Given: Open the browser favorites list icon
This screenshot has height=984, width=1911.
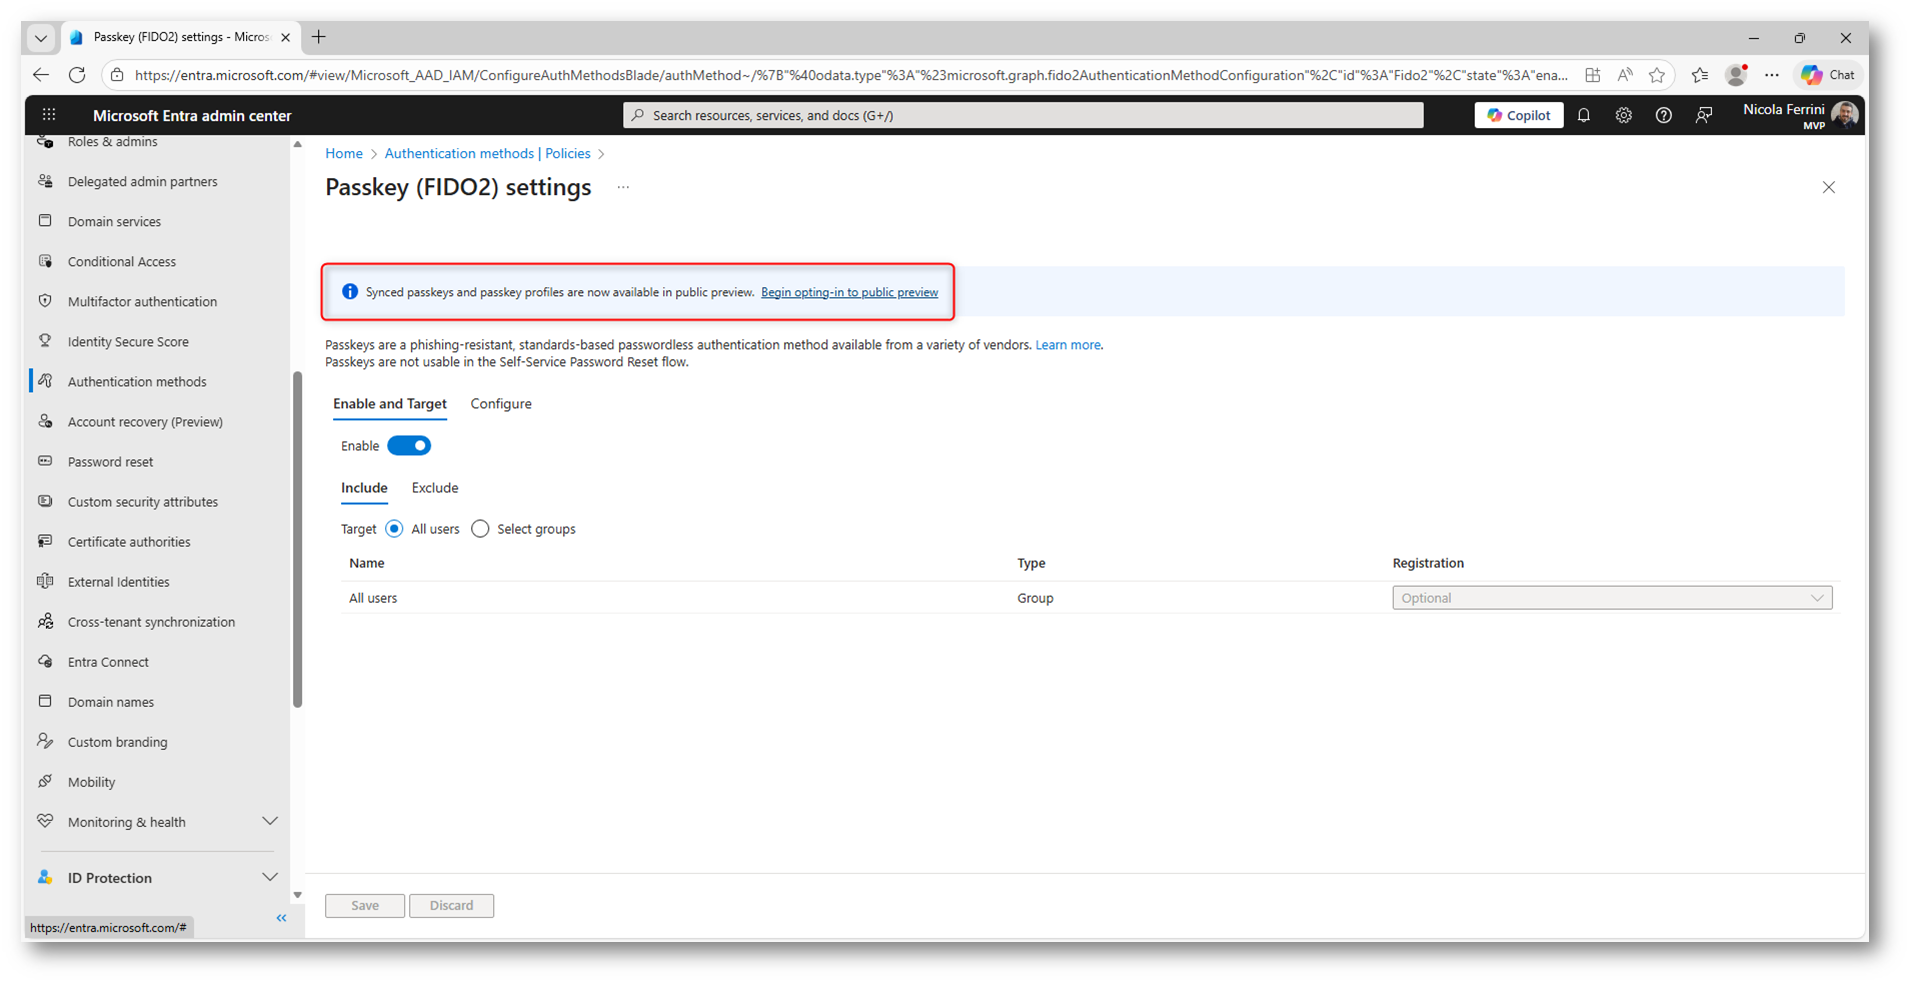Looking at the screenshot, I should (1700, 75).
